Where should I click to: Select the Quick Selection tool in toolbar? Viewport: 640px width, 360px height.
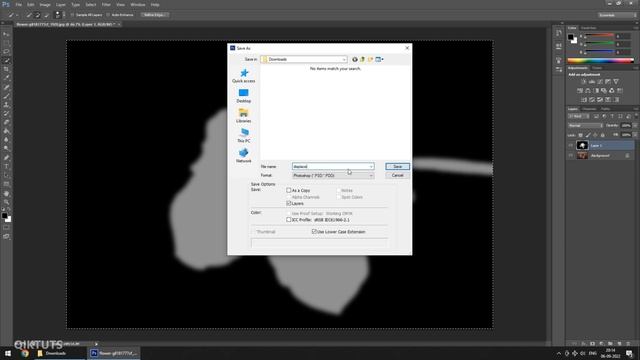coord(6,60)
